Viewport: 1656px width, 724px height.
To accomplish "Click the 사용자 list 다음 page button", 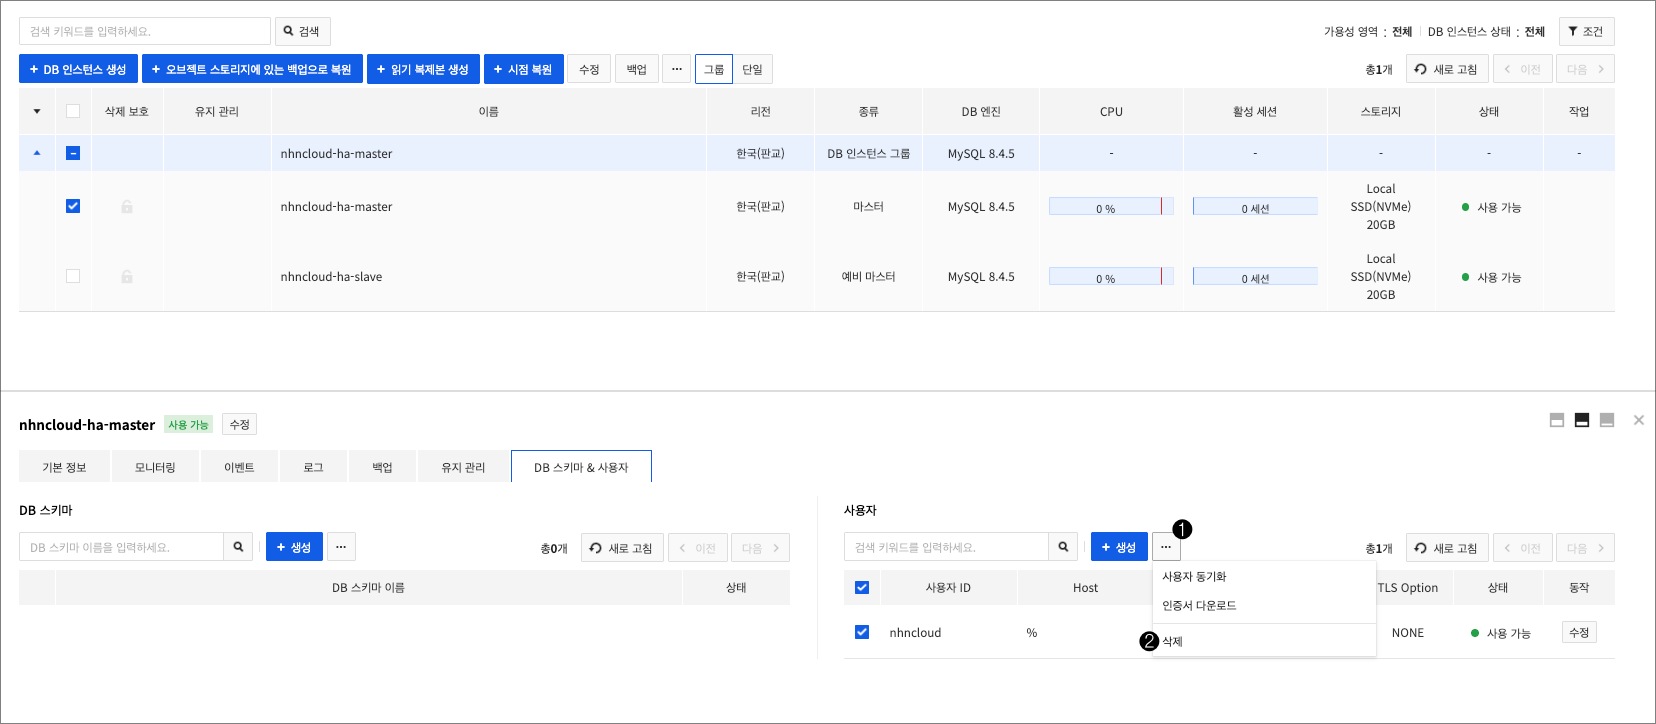I will point(1585,548).
